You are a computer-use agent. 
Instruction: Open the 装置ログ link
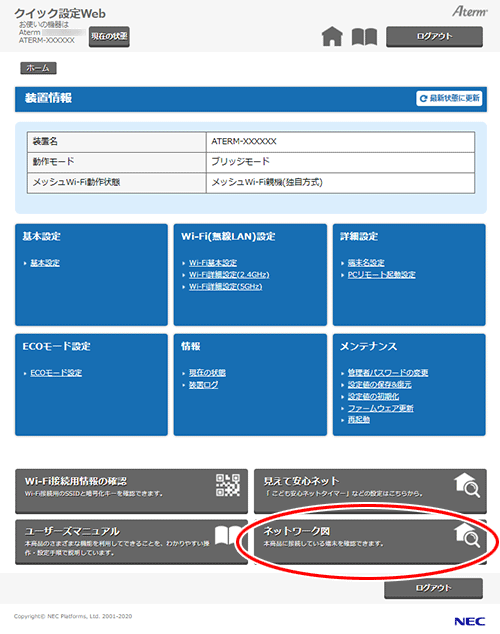(203, 385)
